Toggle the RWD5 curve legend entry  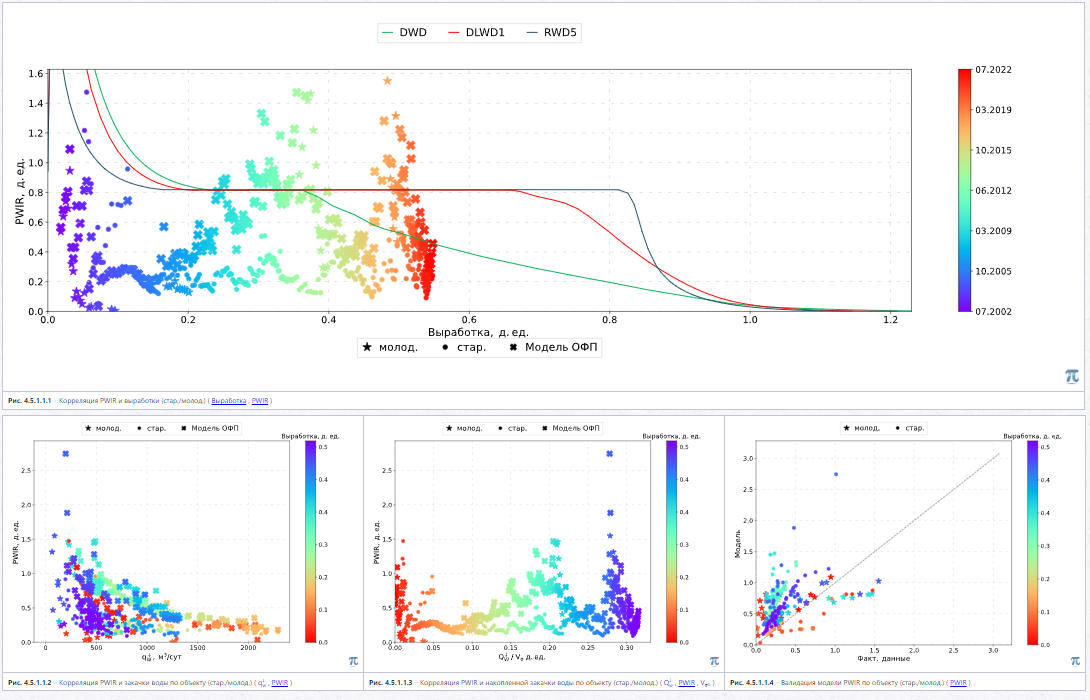pyautogui.click(x=552, y=33)
